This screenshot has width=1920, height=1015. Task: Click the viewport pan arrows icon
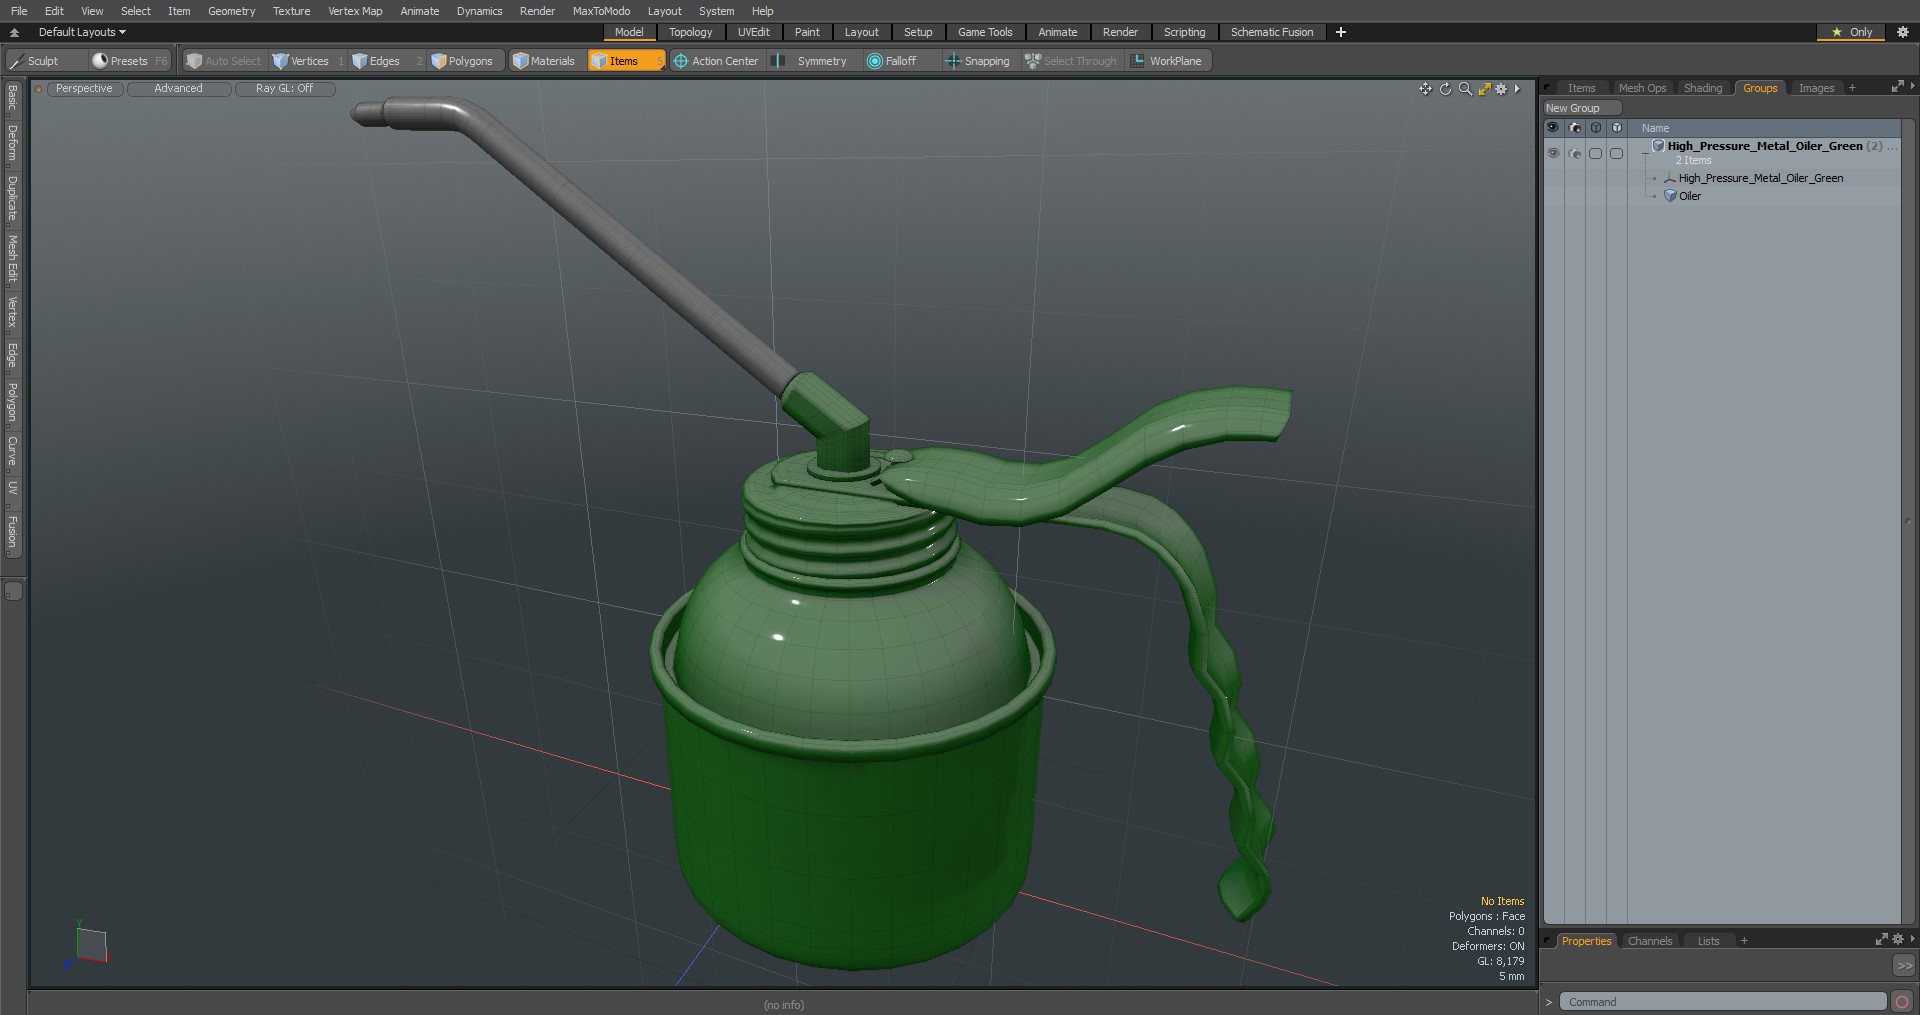(1425, 89)
